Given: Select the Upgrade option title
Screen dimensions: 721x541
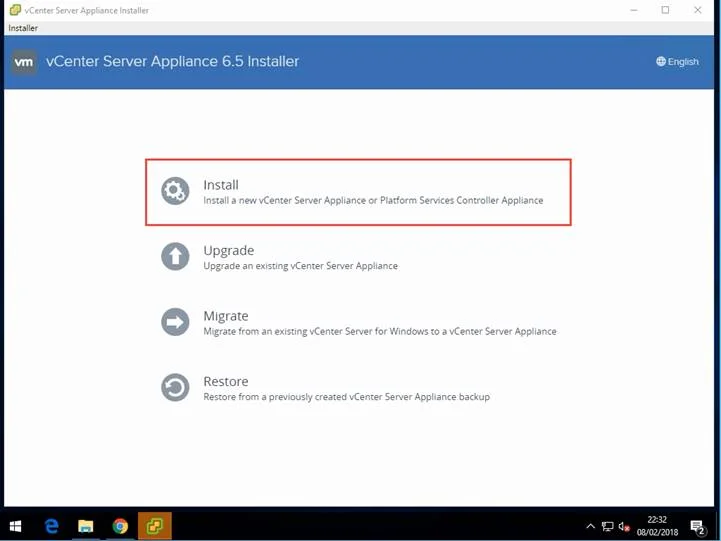Looking at the screenshot, I should (x=229, y=251).
